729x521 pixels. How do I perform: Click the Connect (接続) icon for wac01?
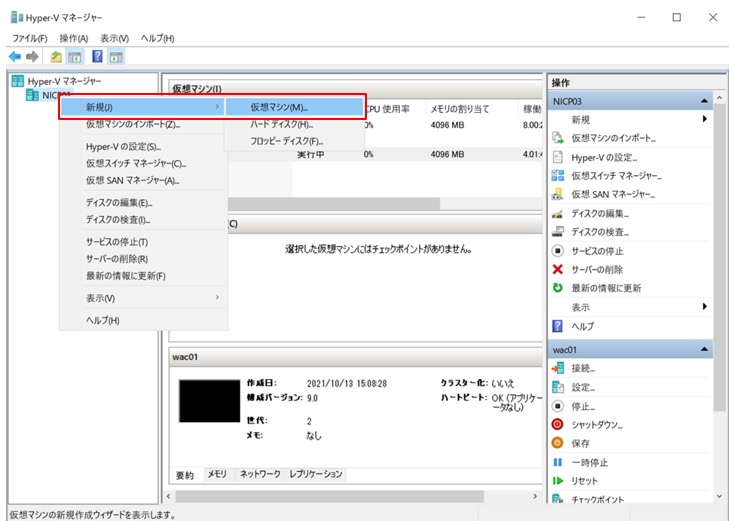click(x=558, y=368)
